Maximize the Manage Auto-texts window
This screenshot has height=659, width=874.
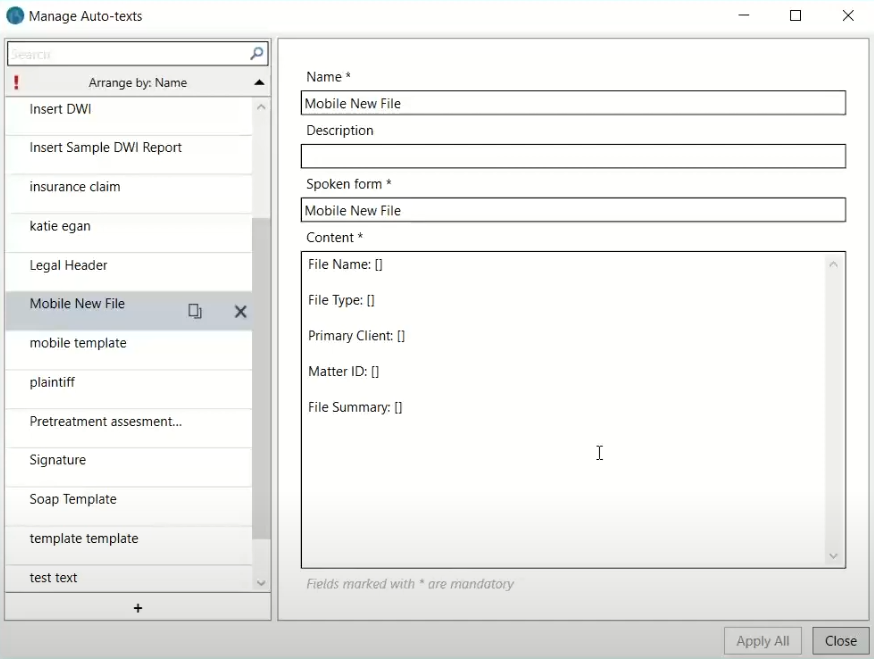795,16
